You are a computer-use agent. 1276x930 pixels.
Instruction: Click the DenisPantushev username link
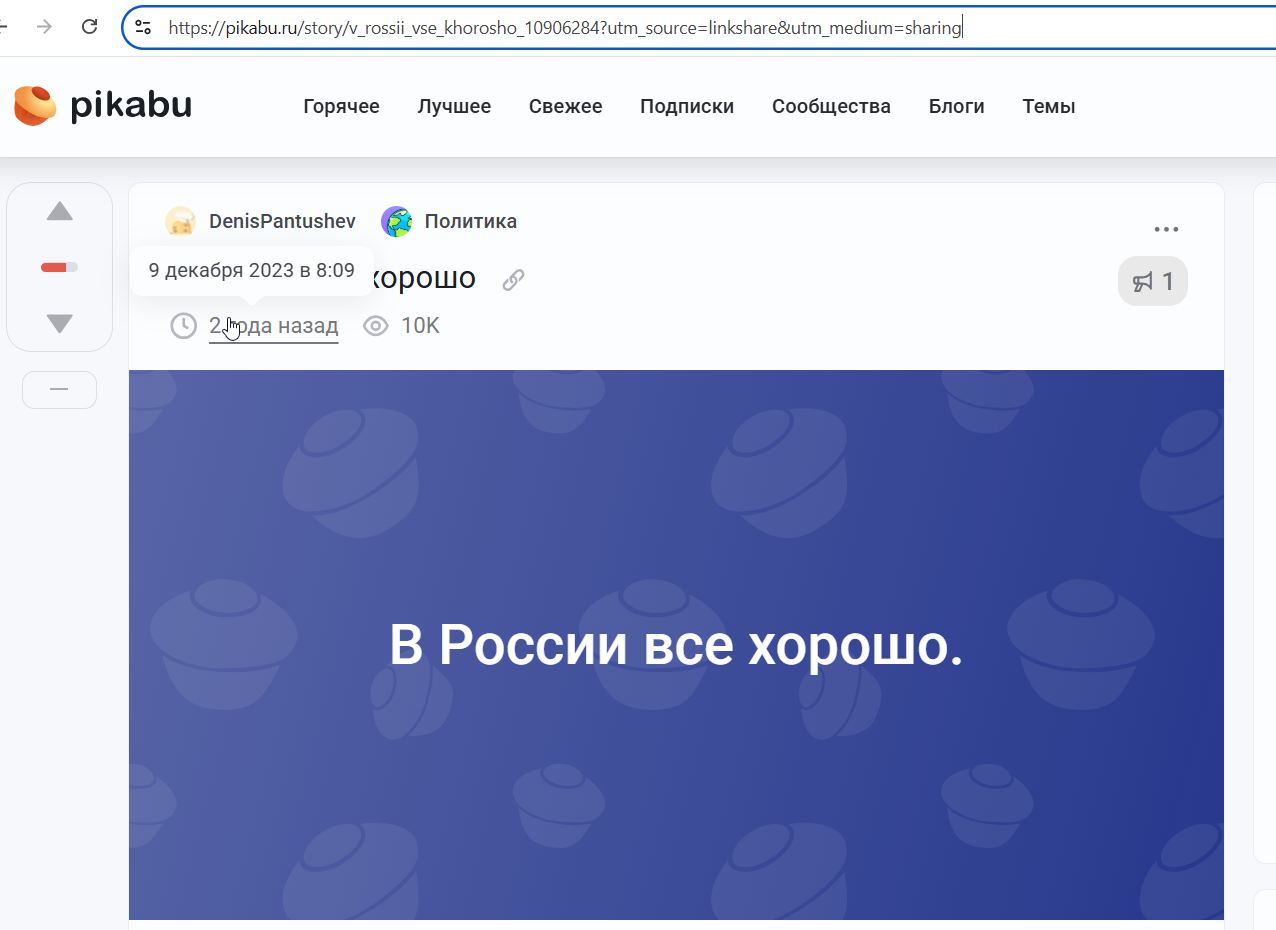coord(282,221)
